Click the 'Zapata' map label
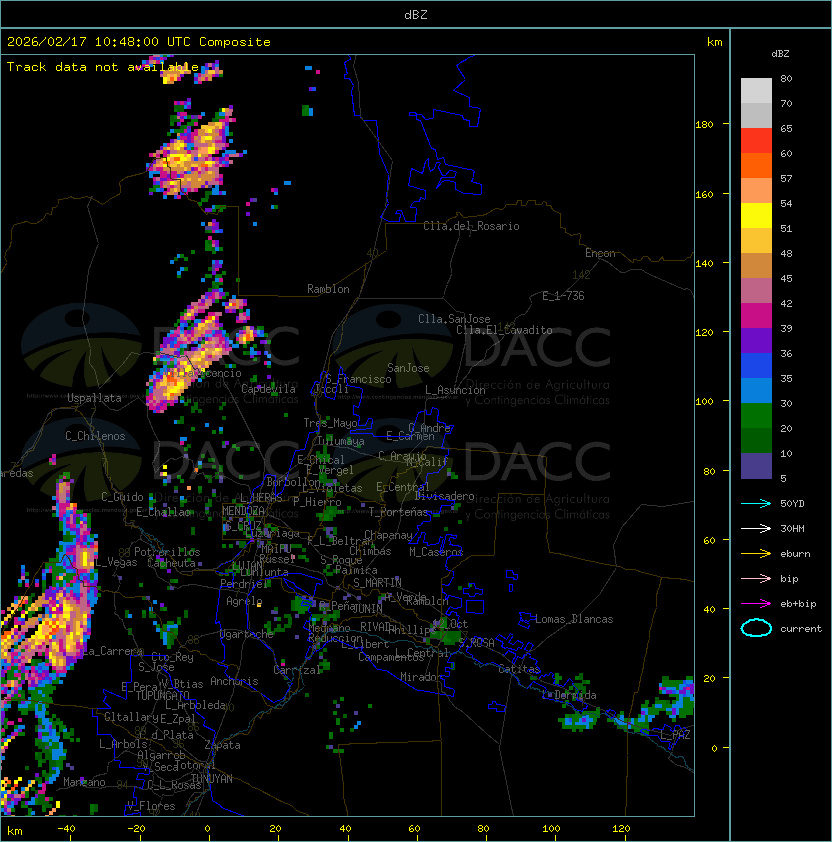Screen dimensions: 832x842 (x=222, y=745)
